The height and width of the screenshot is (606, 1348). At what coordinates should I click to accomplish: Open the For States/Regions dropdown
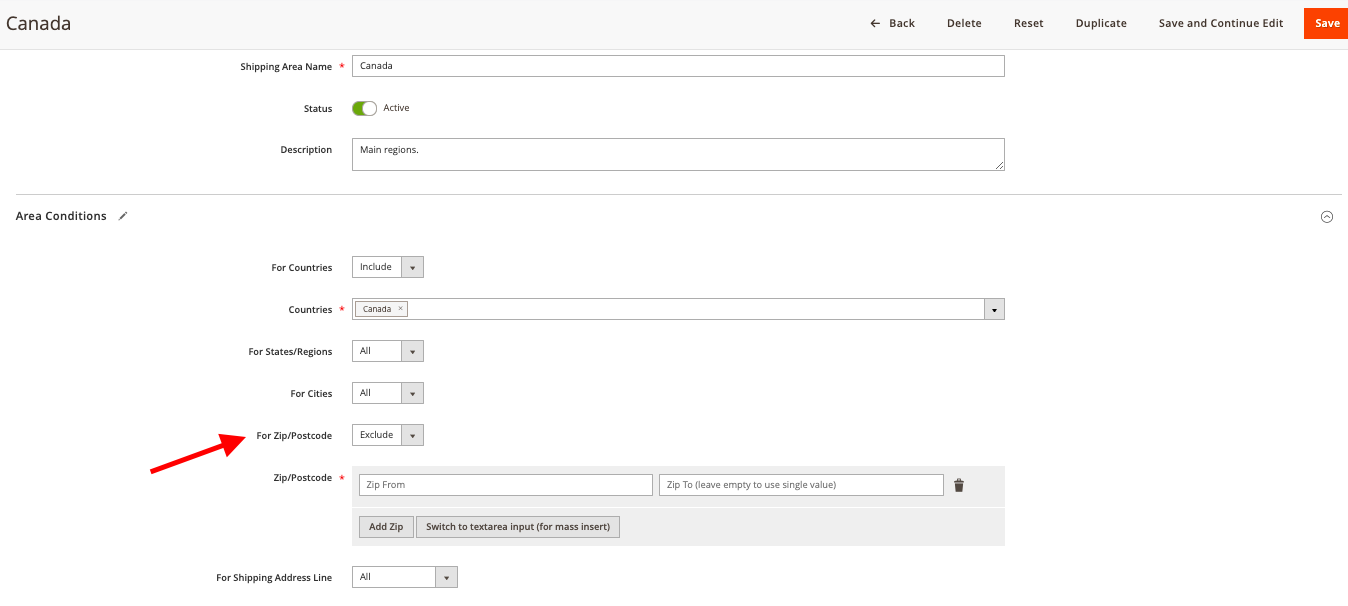[388, 351]
